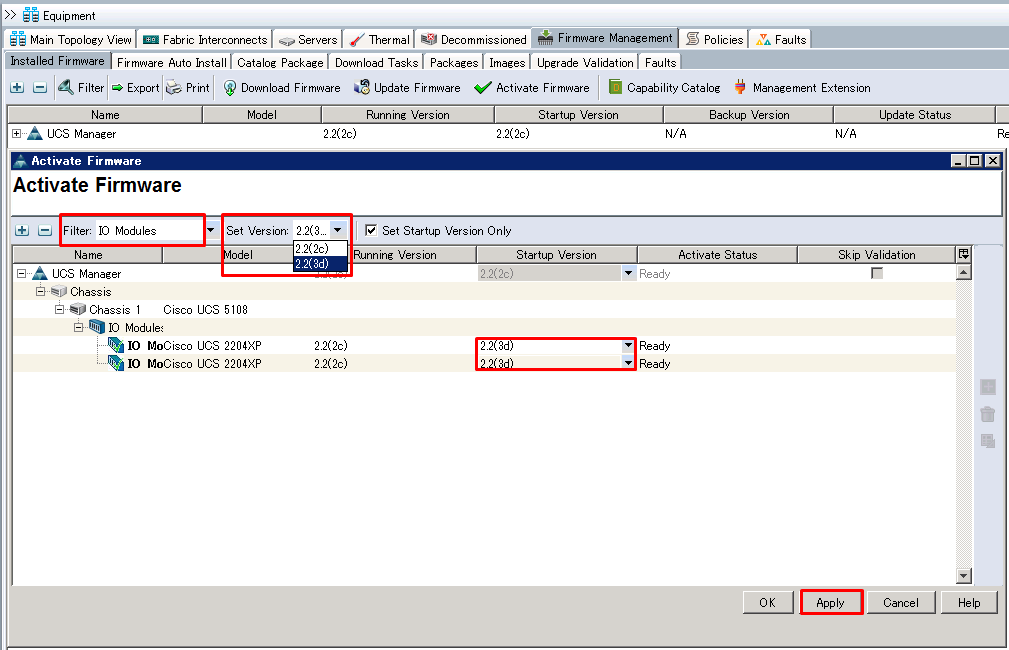Viewport: 1009px width, 650px height.
Task: Click the Export toolbar item
Action: pyautogui.click(x=135, y=88)
